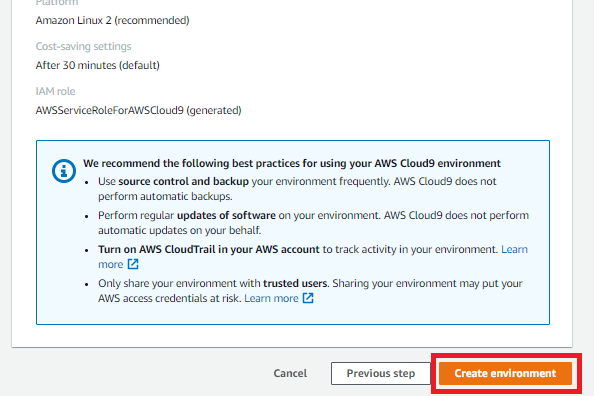Viewport: 594px width, 396px height.
Task: Click the bold 'source control and backup' text
Action: click(183, 182)
